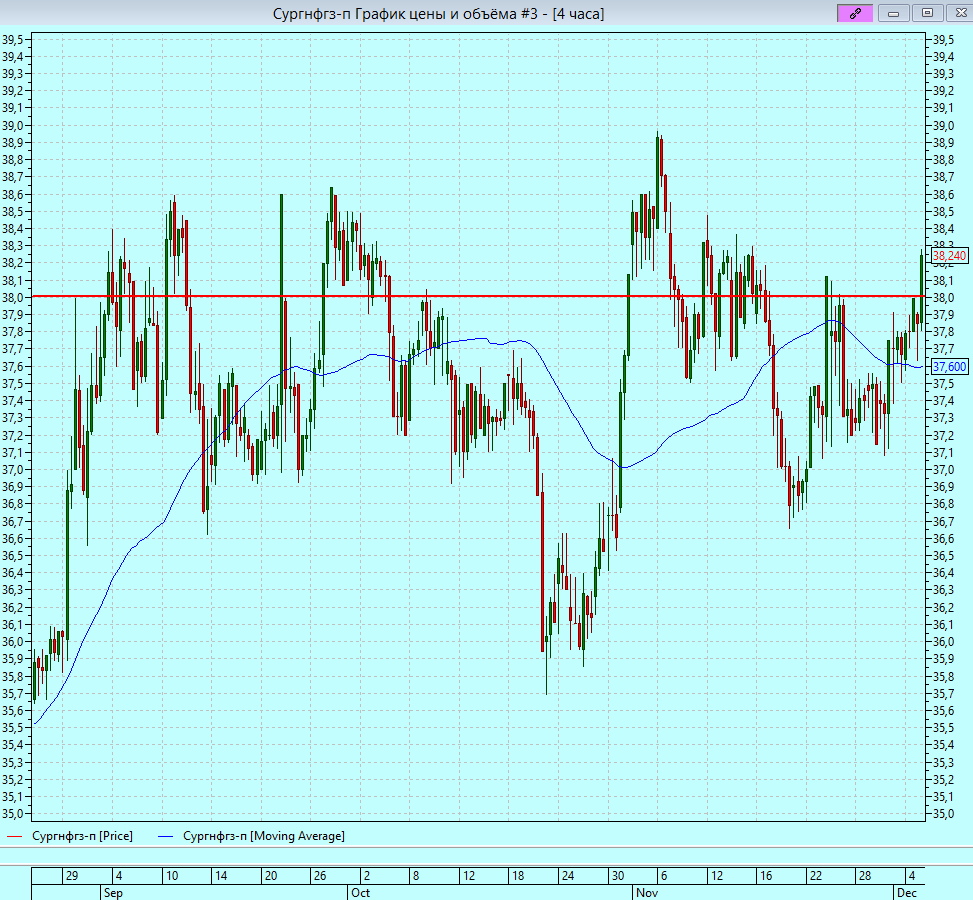Click the date label 26 on the time axis
This screenshot has width=973, height=900.
click(320, 876)
